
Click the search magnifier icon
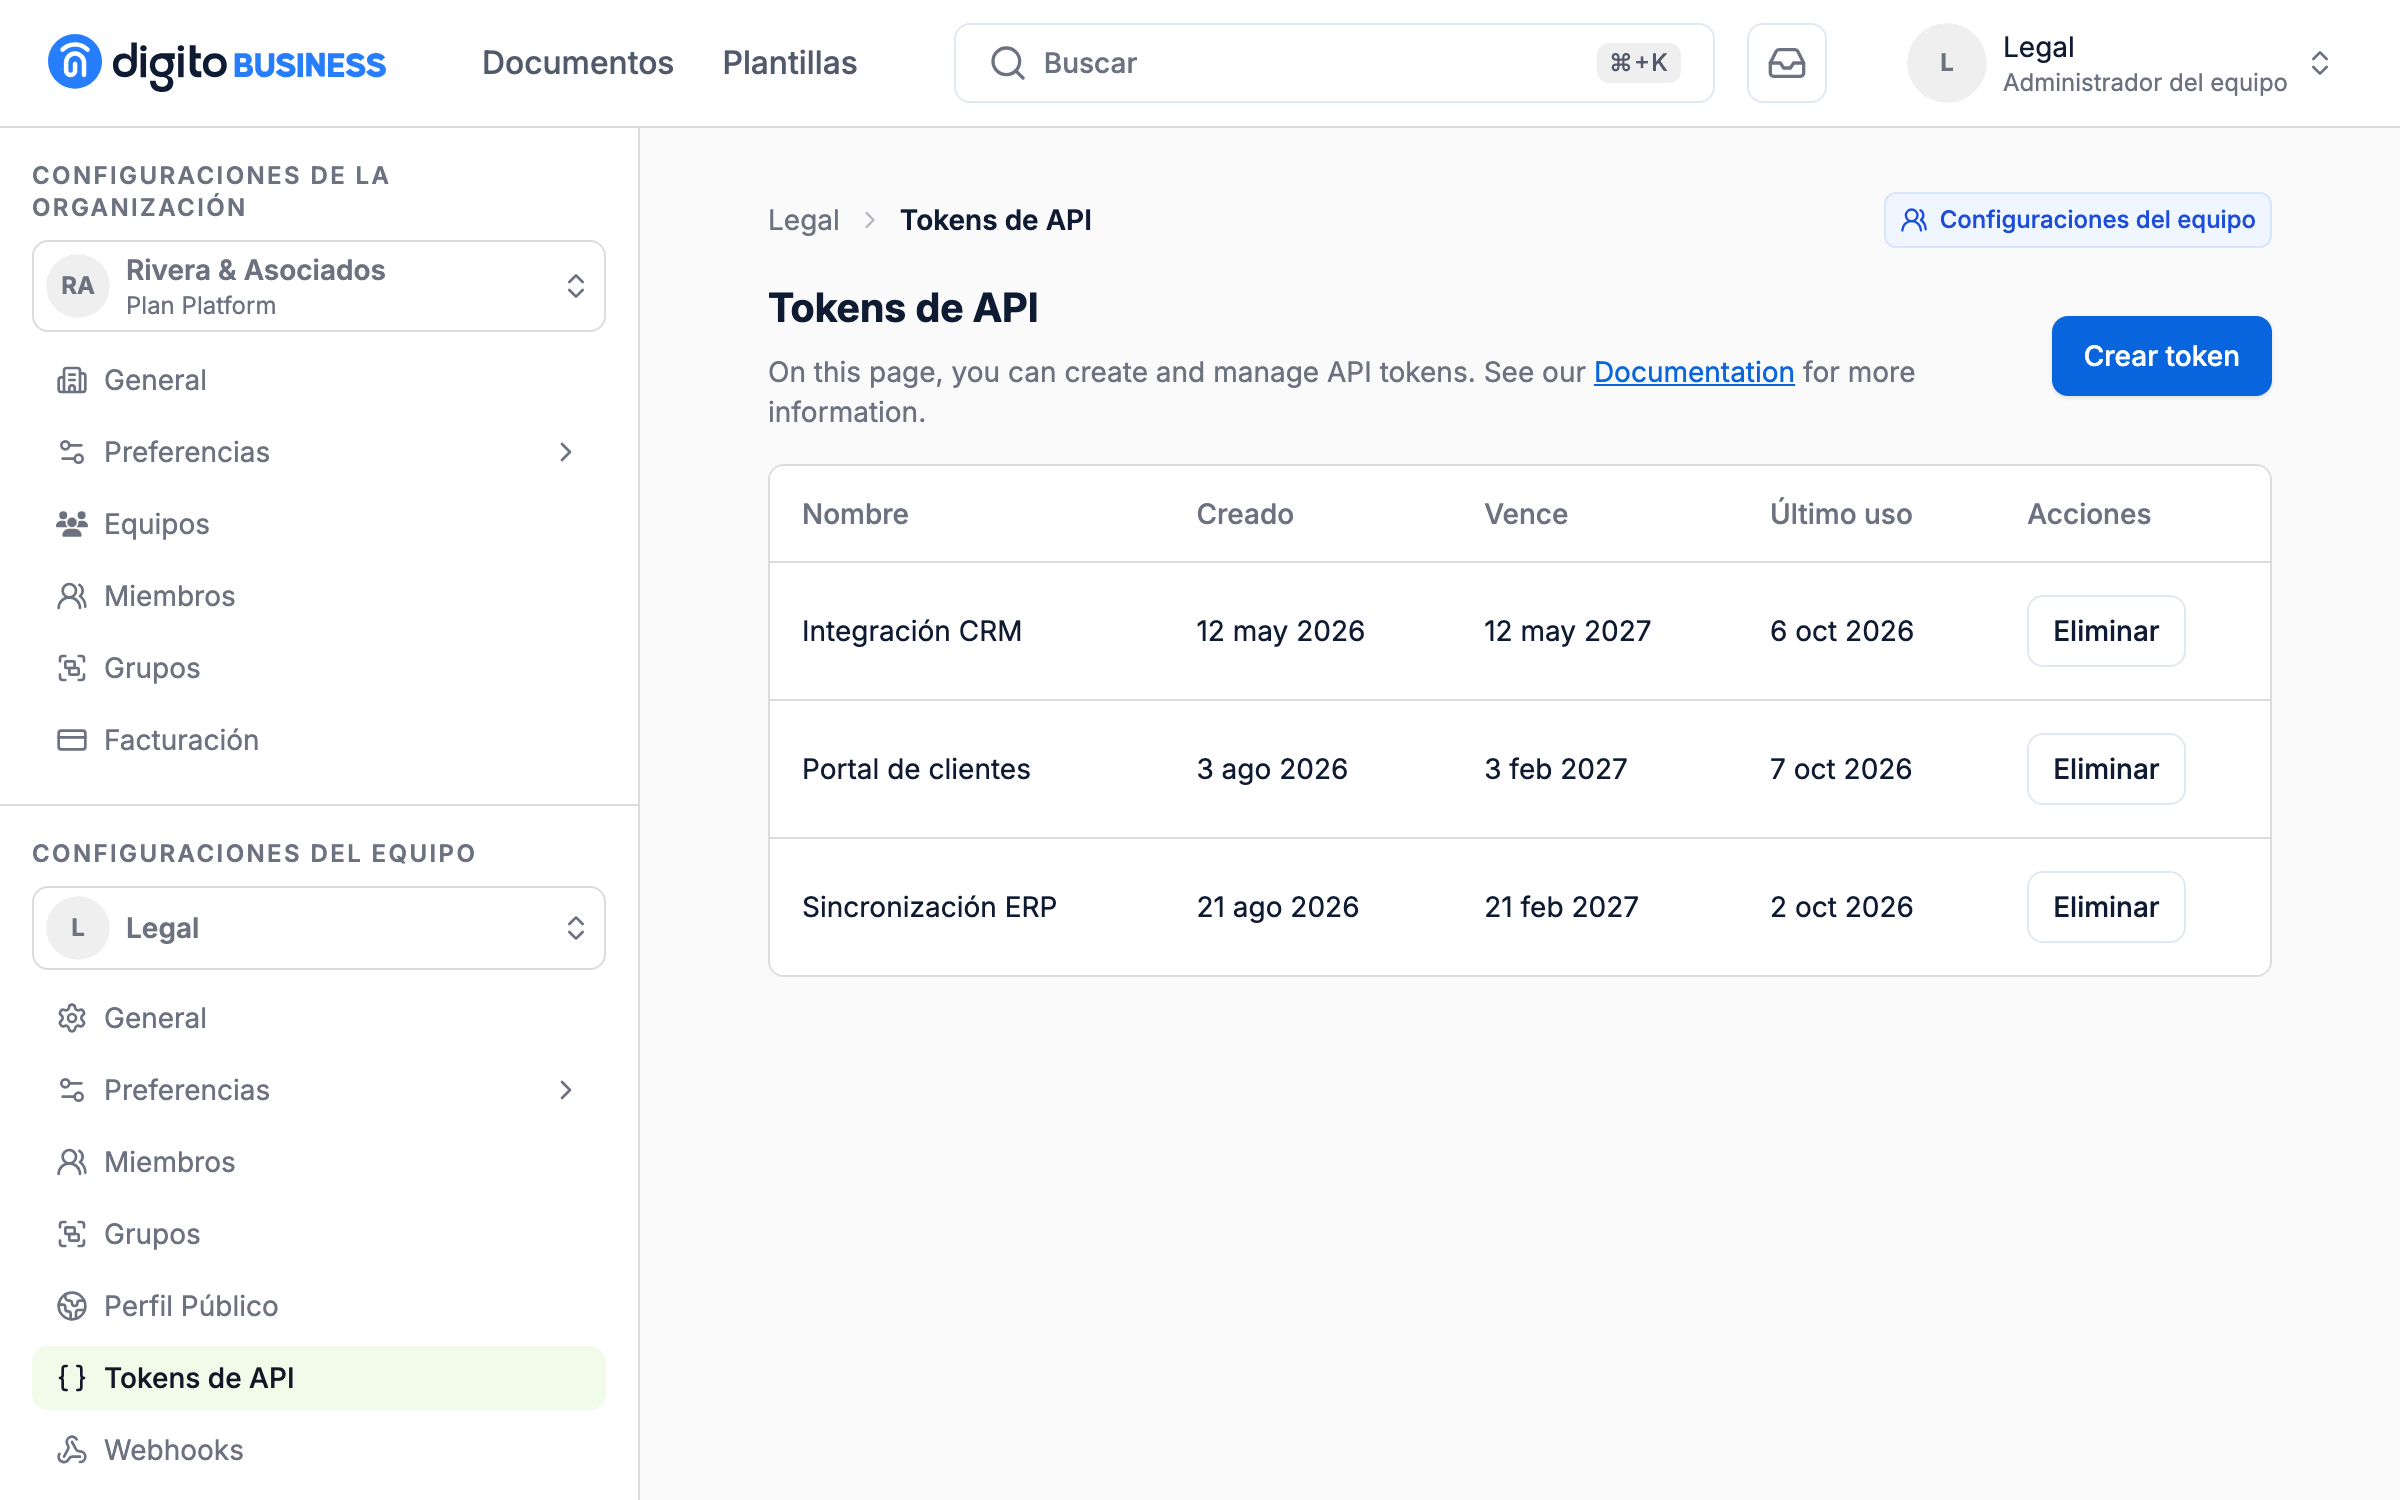(1007, 63)
